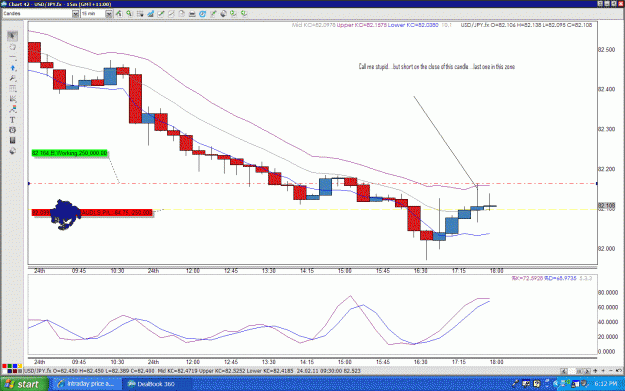Select the Fibonacci retracement lines tool

tap(12, 88)
